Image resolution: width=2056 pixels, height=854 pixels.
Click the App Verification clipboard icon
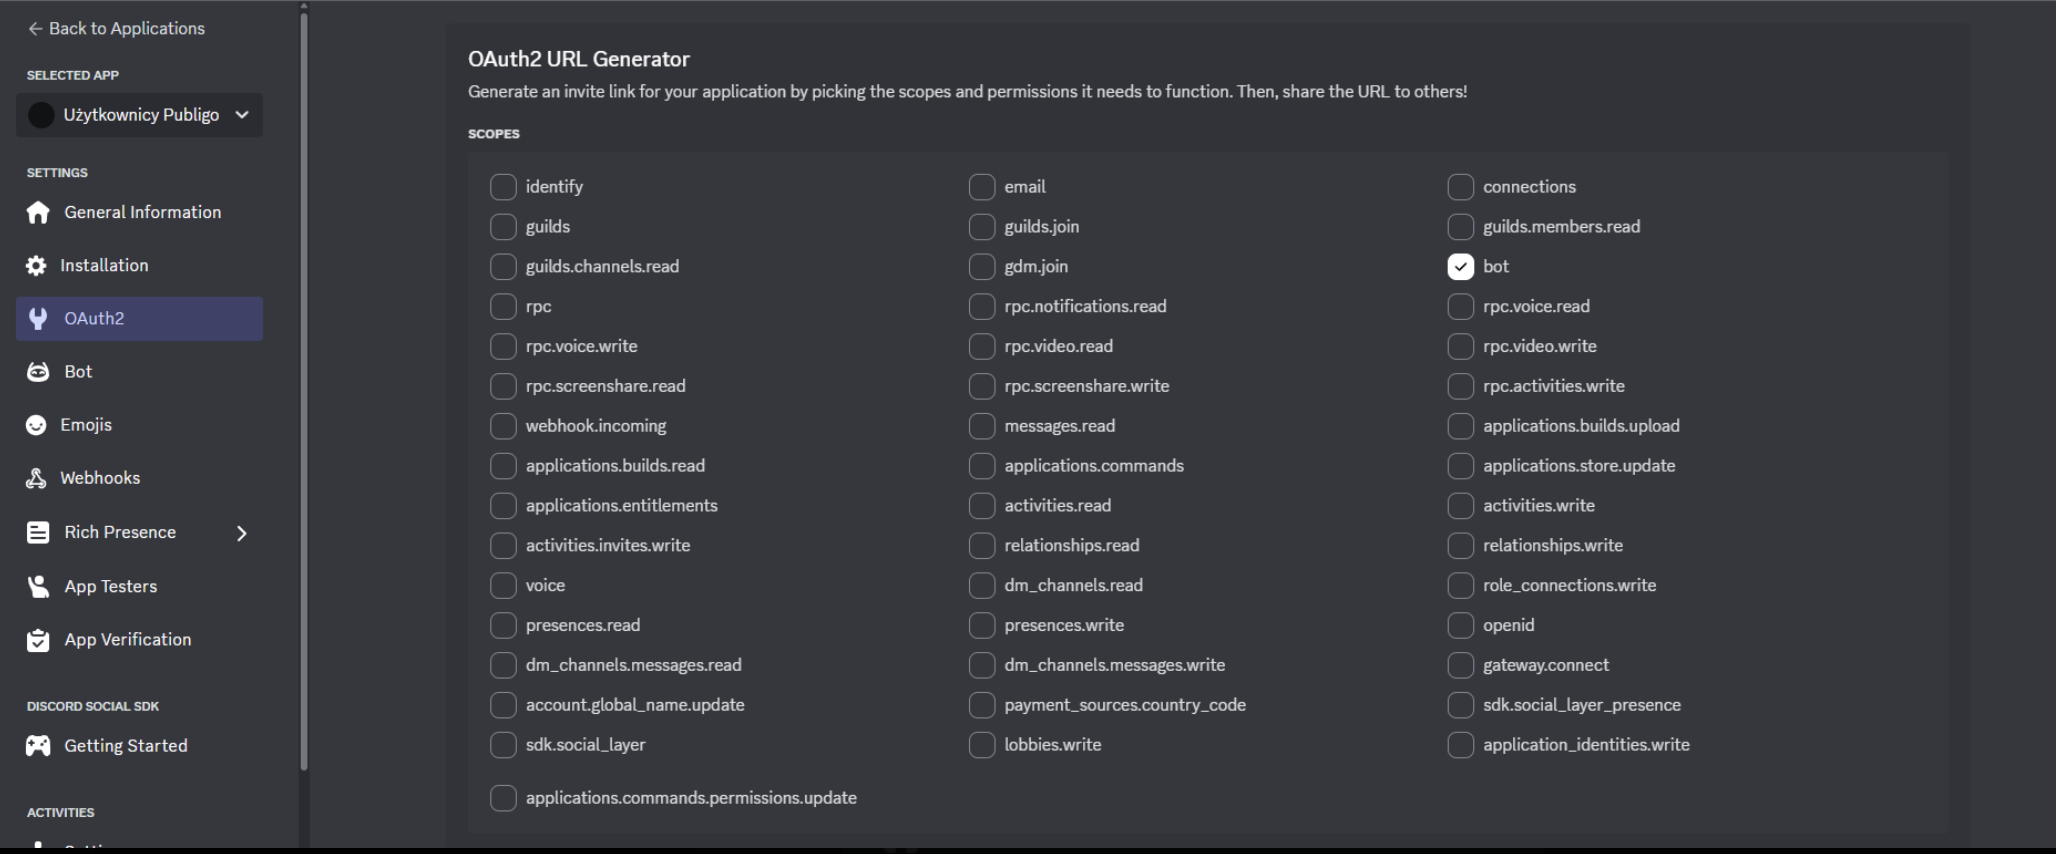38,640
